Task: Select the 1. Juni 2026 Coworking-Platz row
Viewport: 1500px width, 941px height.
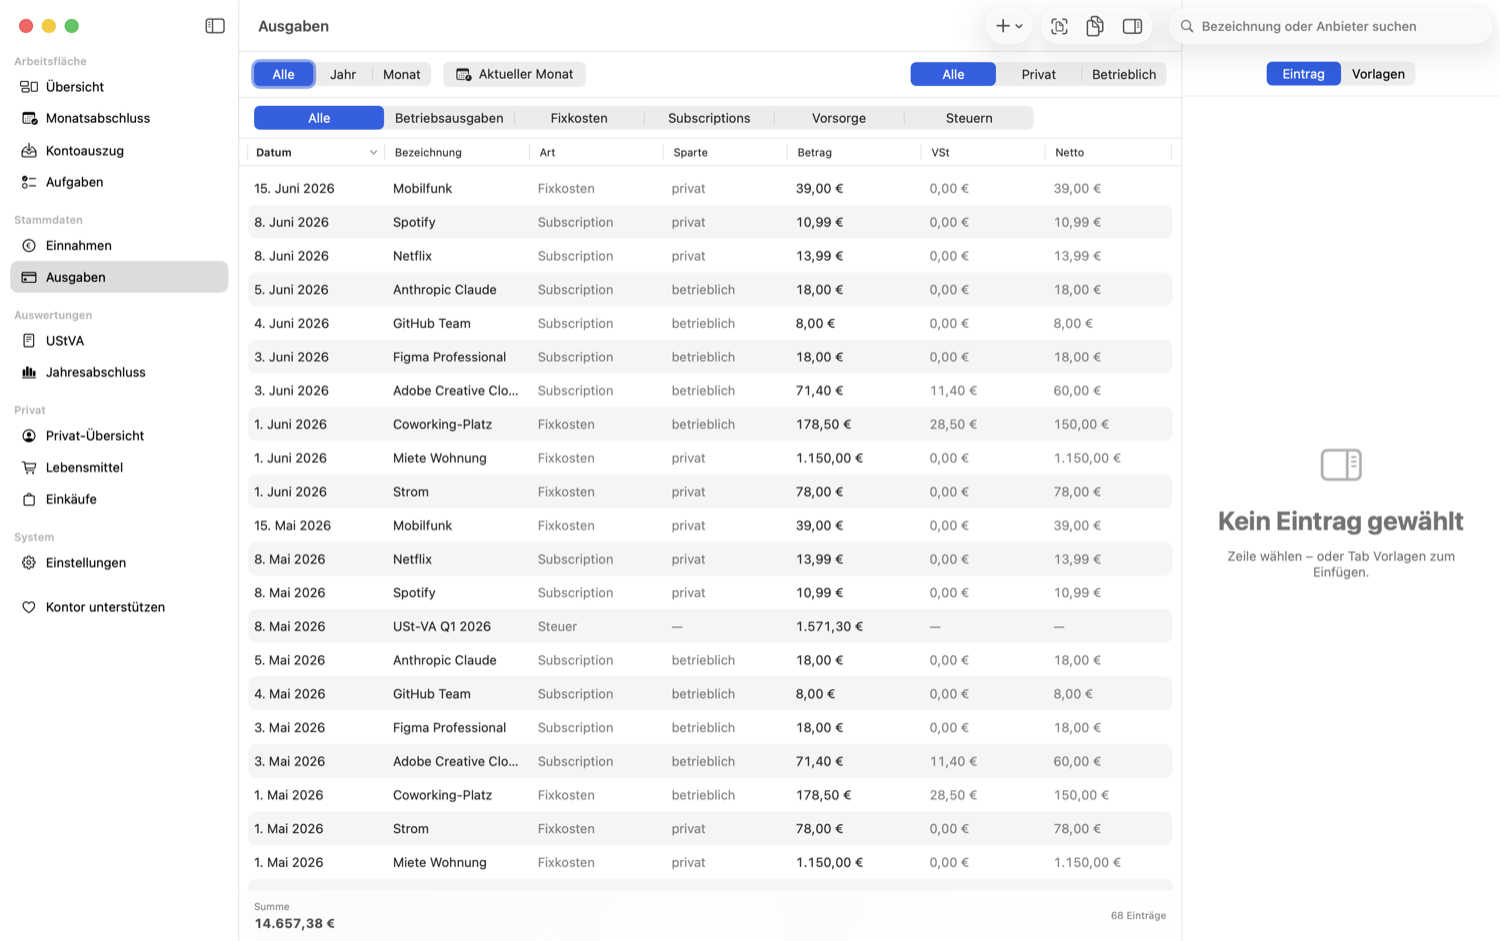Action: [x=710, y=425]
